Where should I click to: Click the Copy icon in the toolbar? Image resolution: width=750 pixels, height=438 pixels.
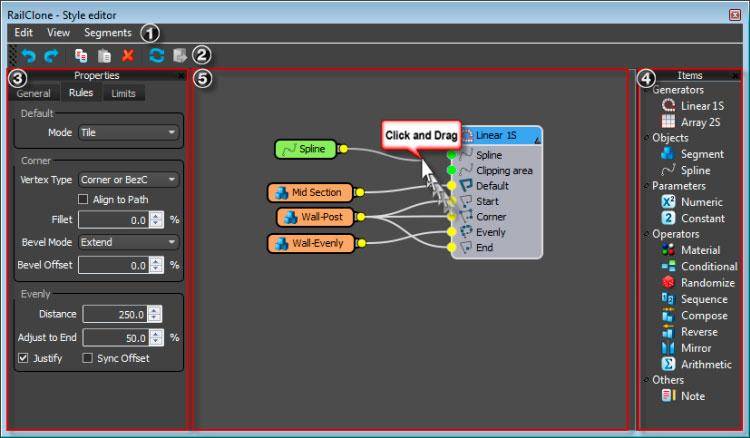[83, 55]
